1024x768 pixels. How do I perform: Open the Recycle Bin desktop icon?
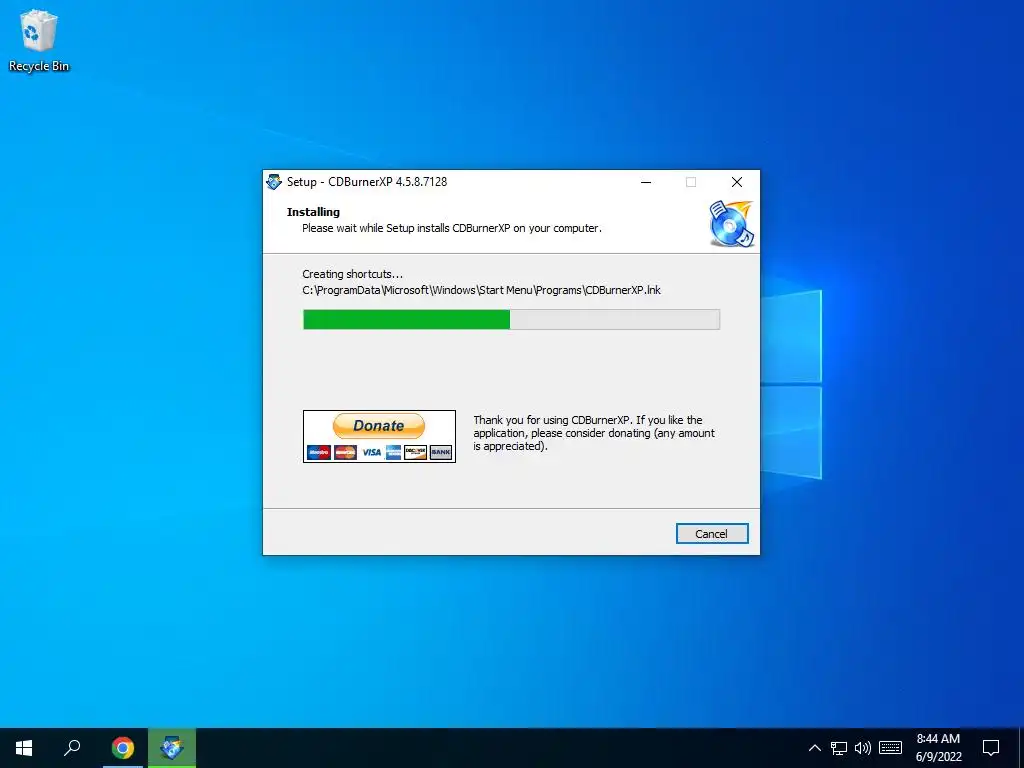click(39, 40)
